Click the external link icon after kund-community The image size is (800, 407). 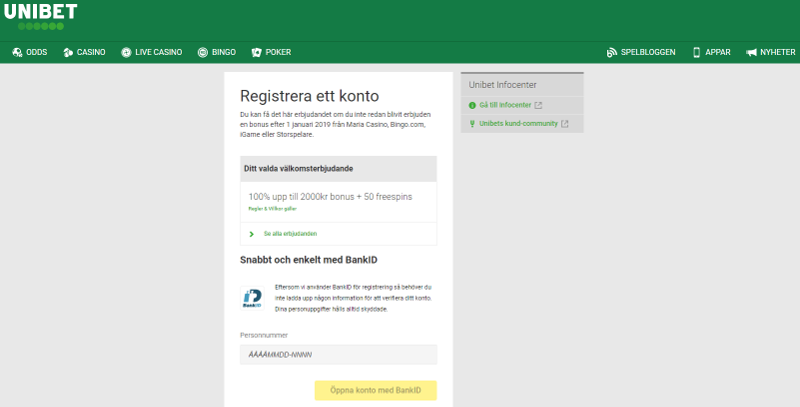564,123
